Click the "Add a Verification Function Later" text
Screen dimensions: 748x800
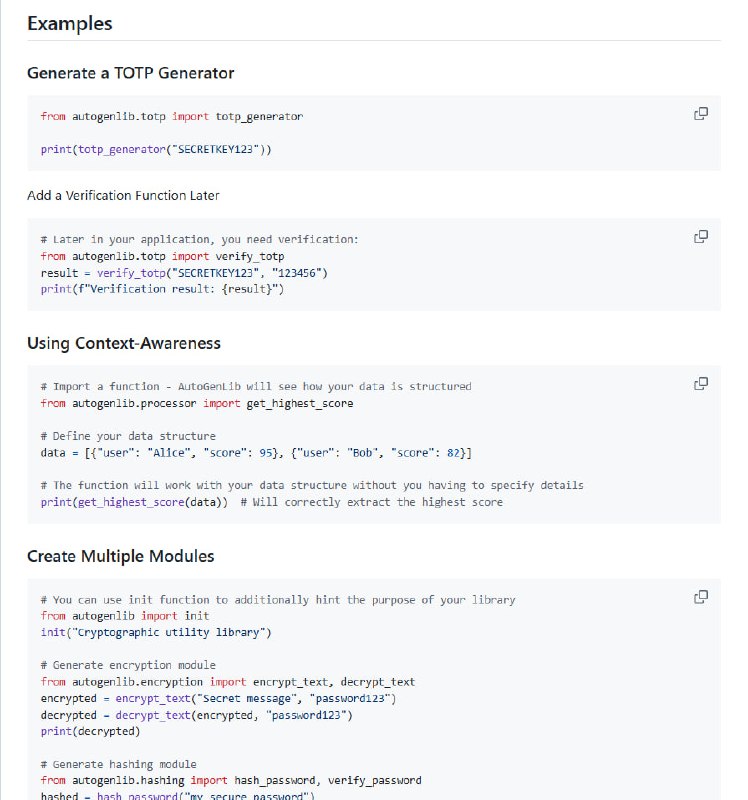pyautogui.click(x=123, y=196)
